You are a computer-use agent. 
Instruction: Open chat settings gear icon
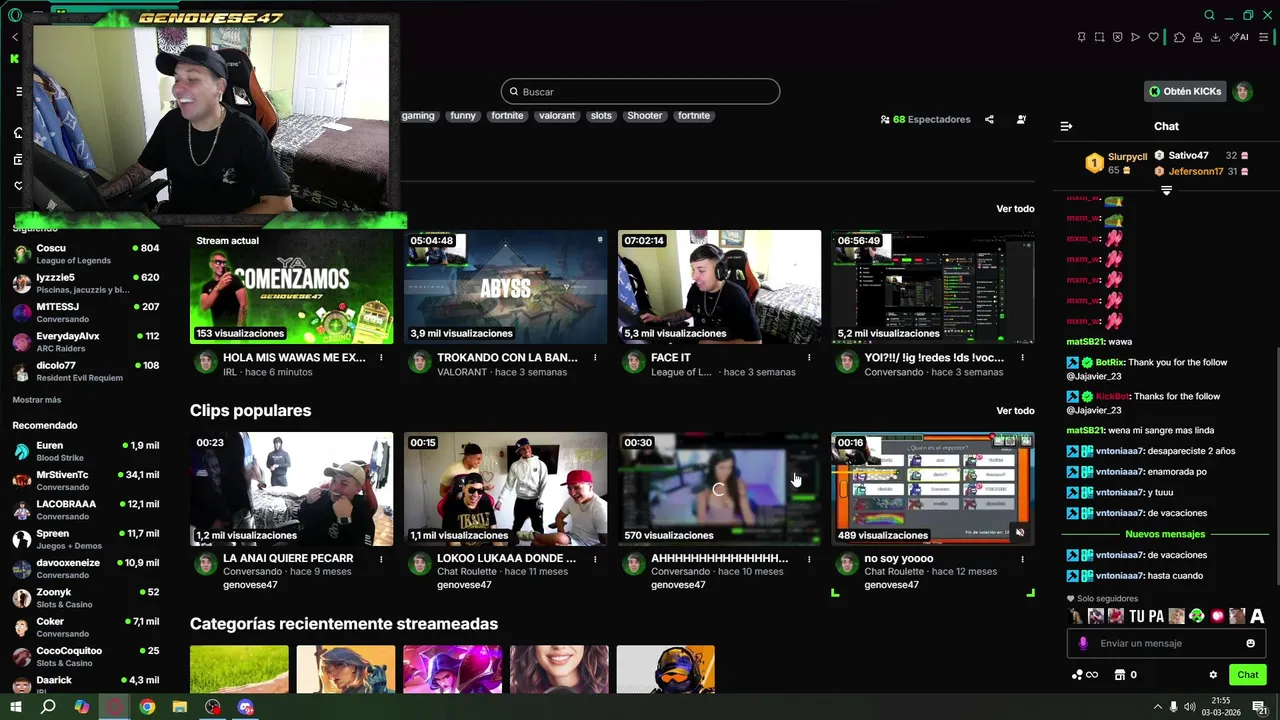point(1213,675)
